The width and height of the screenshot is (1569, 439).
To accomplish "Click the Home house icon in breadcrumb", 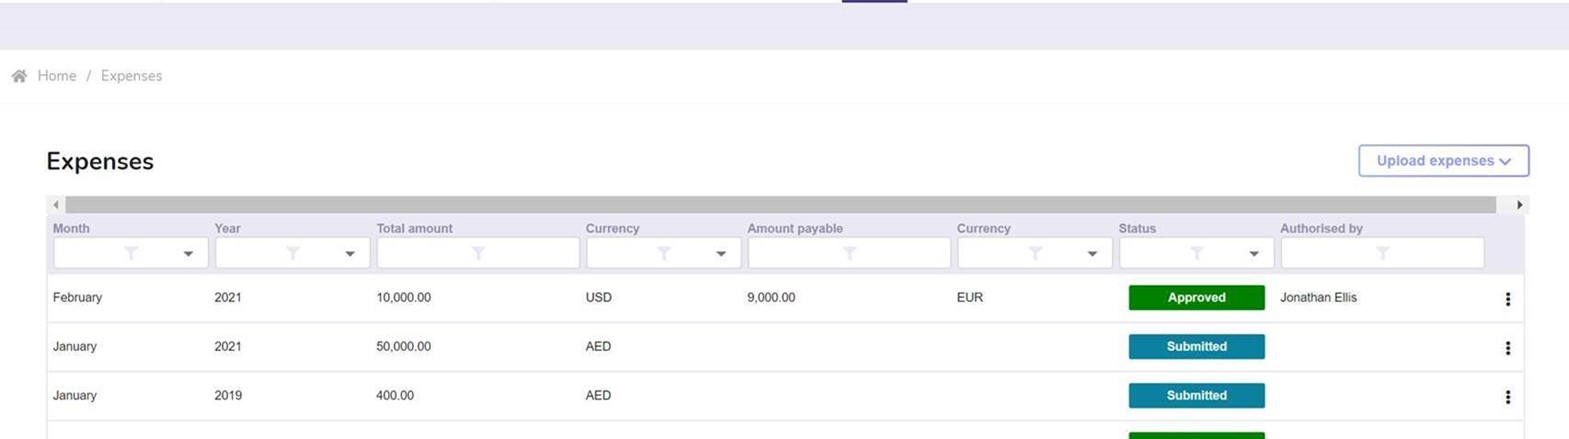I will pos(19,76).
